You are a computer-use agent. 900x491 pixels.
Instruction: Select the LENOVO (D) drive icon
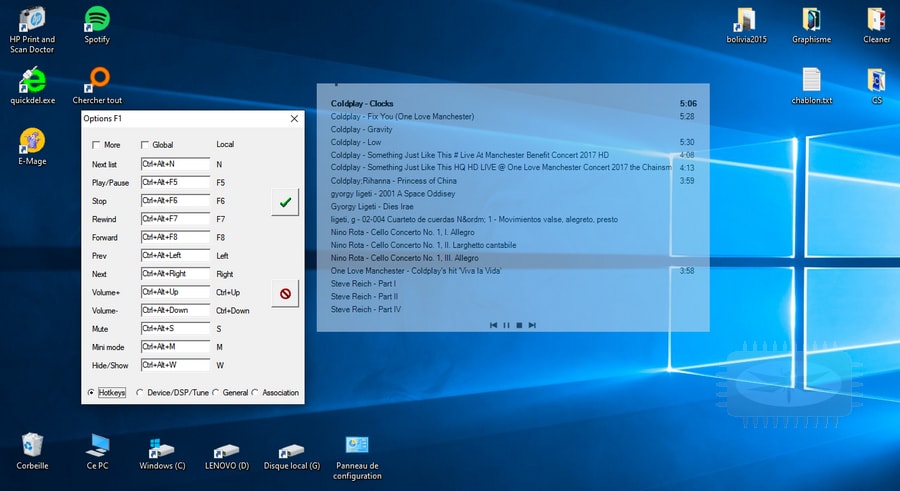pyautogui.click(x=227, y=455)
